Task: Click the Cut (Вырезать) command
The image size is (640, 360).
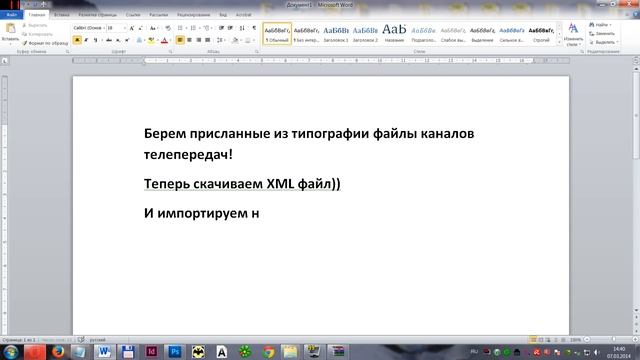Action: point(35,25)
